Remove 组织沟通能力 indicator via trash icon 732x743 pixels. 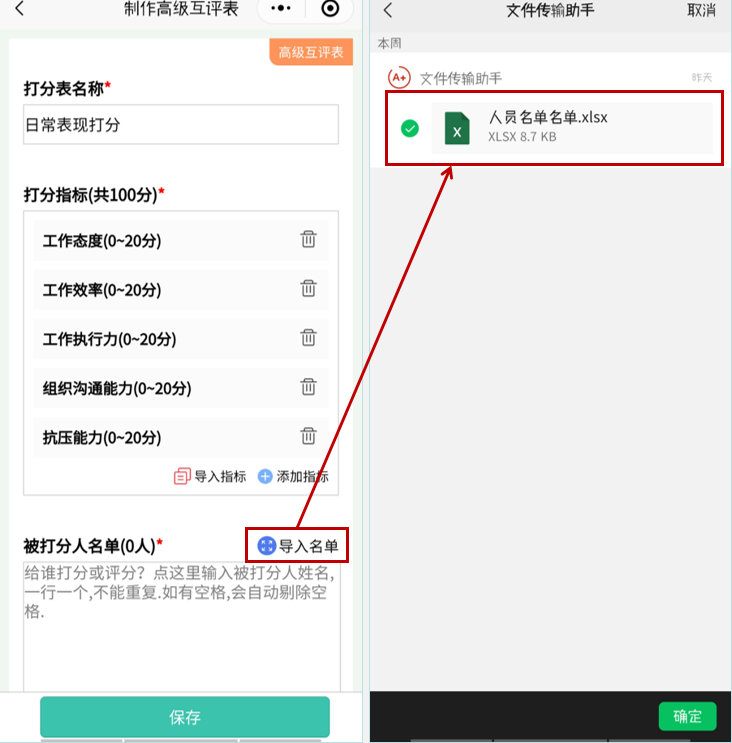pos(308,387)
